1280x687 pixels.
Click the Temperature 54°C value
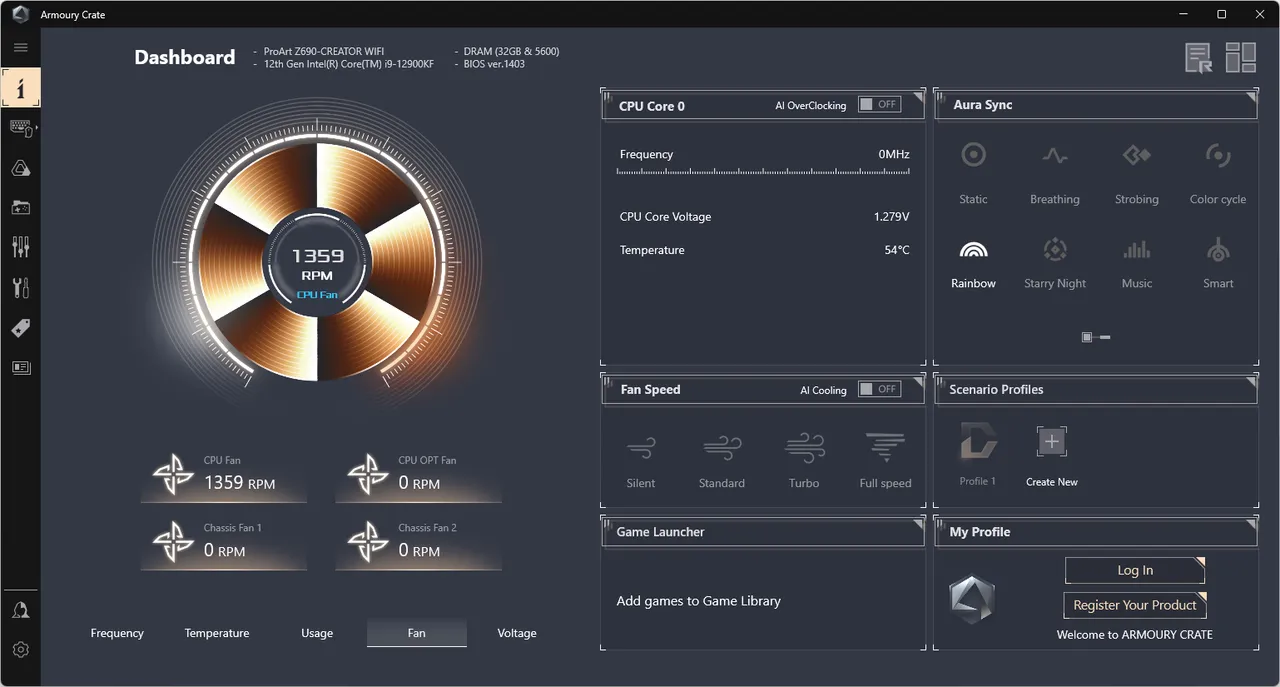tap(897, 250)
